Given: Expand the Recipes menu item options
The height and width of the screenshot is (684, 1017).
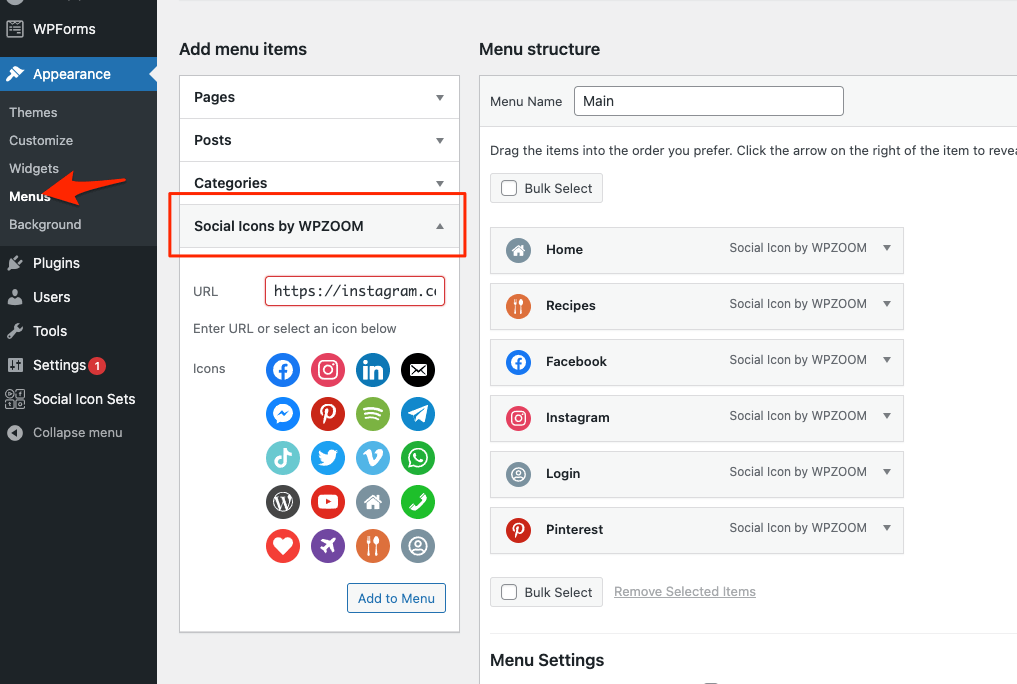Looking at the screenshot, I should point(886,305).
